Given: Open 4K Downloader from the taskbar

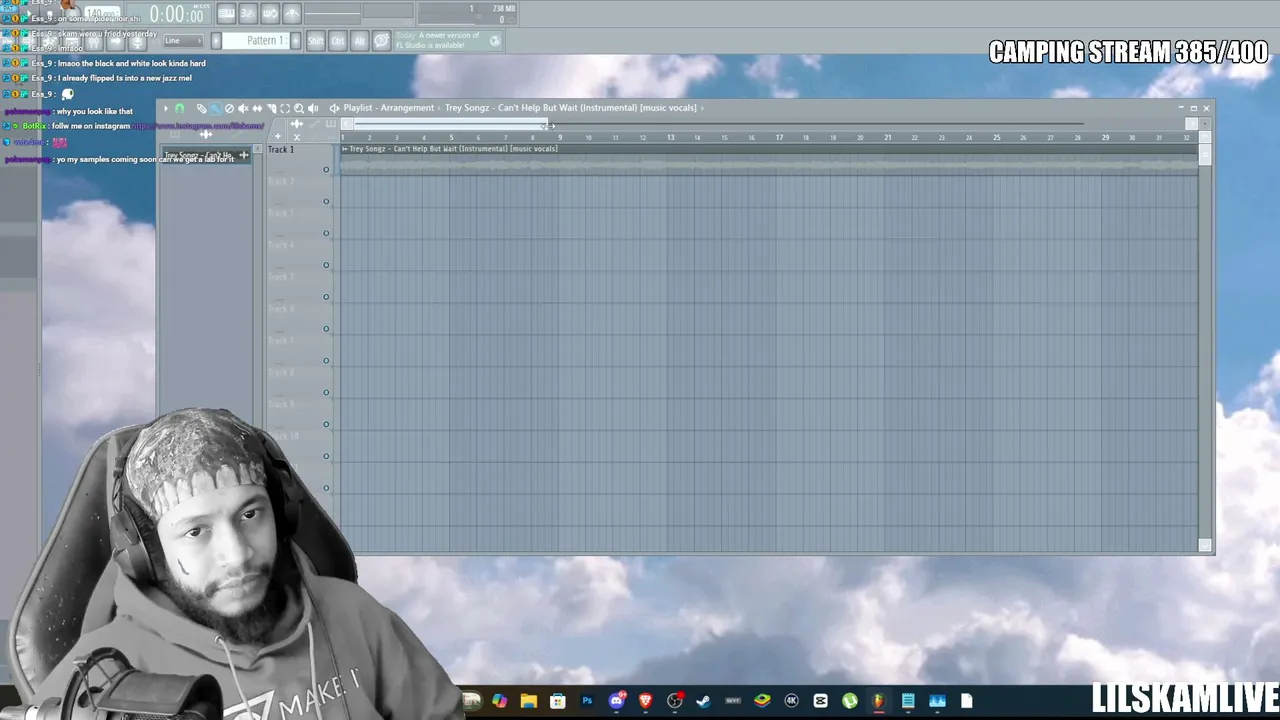Looking at the screenshot, I should [792, 701].
